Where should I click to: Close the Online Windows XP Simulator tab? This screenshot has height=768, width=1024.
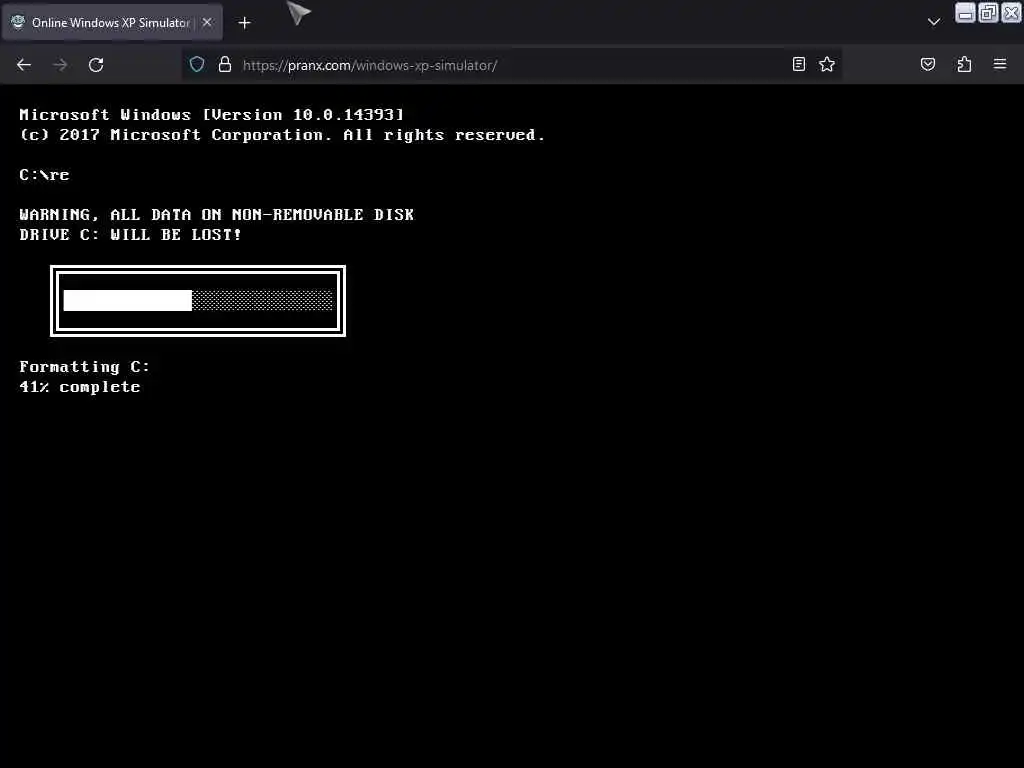click(207, 22)
